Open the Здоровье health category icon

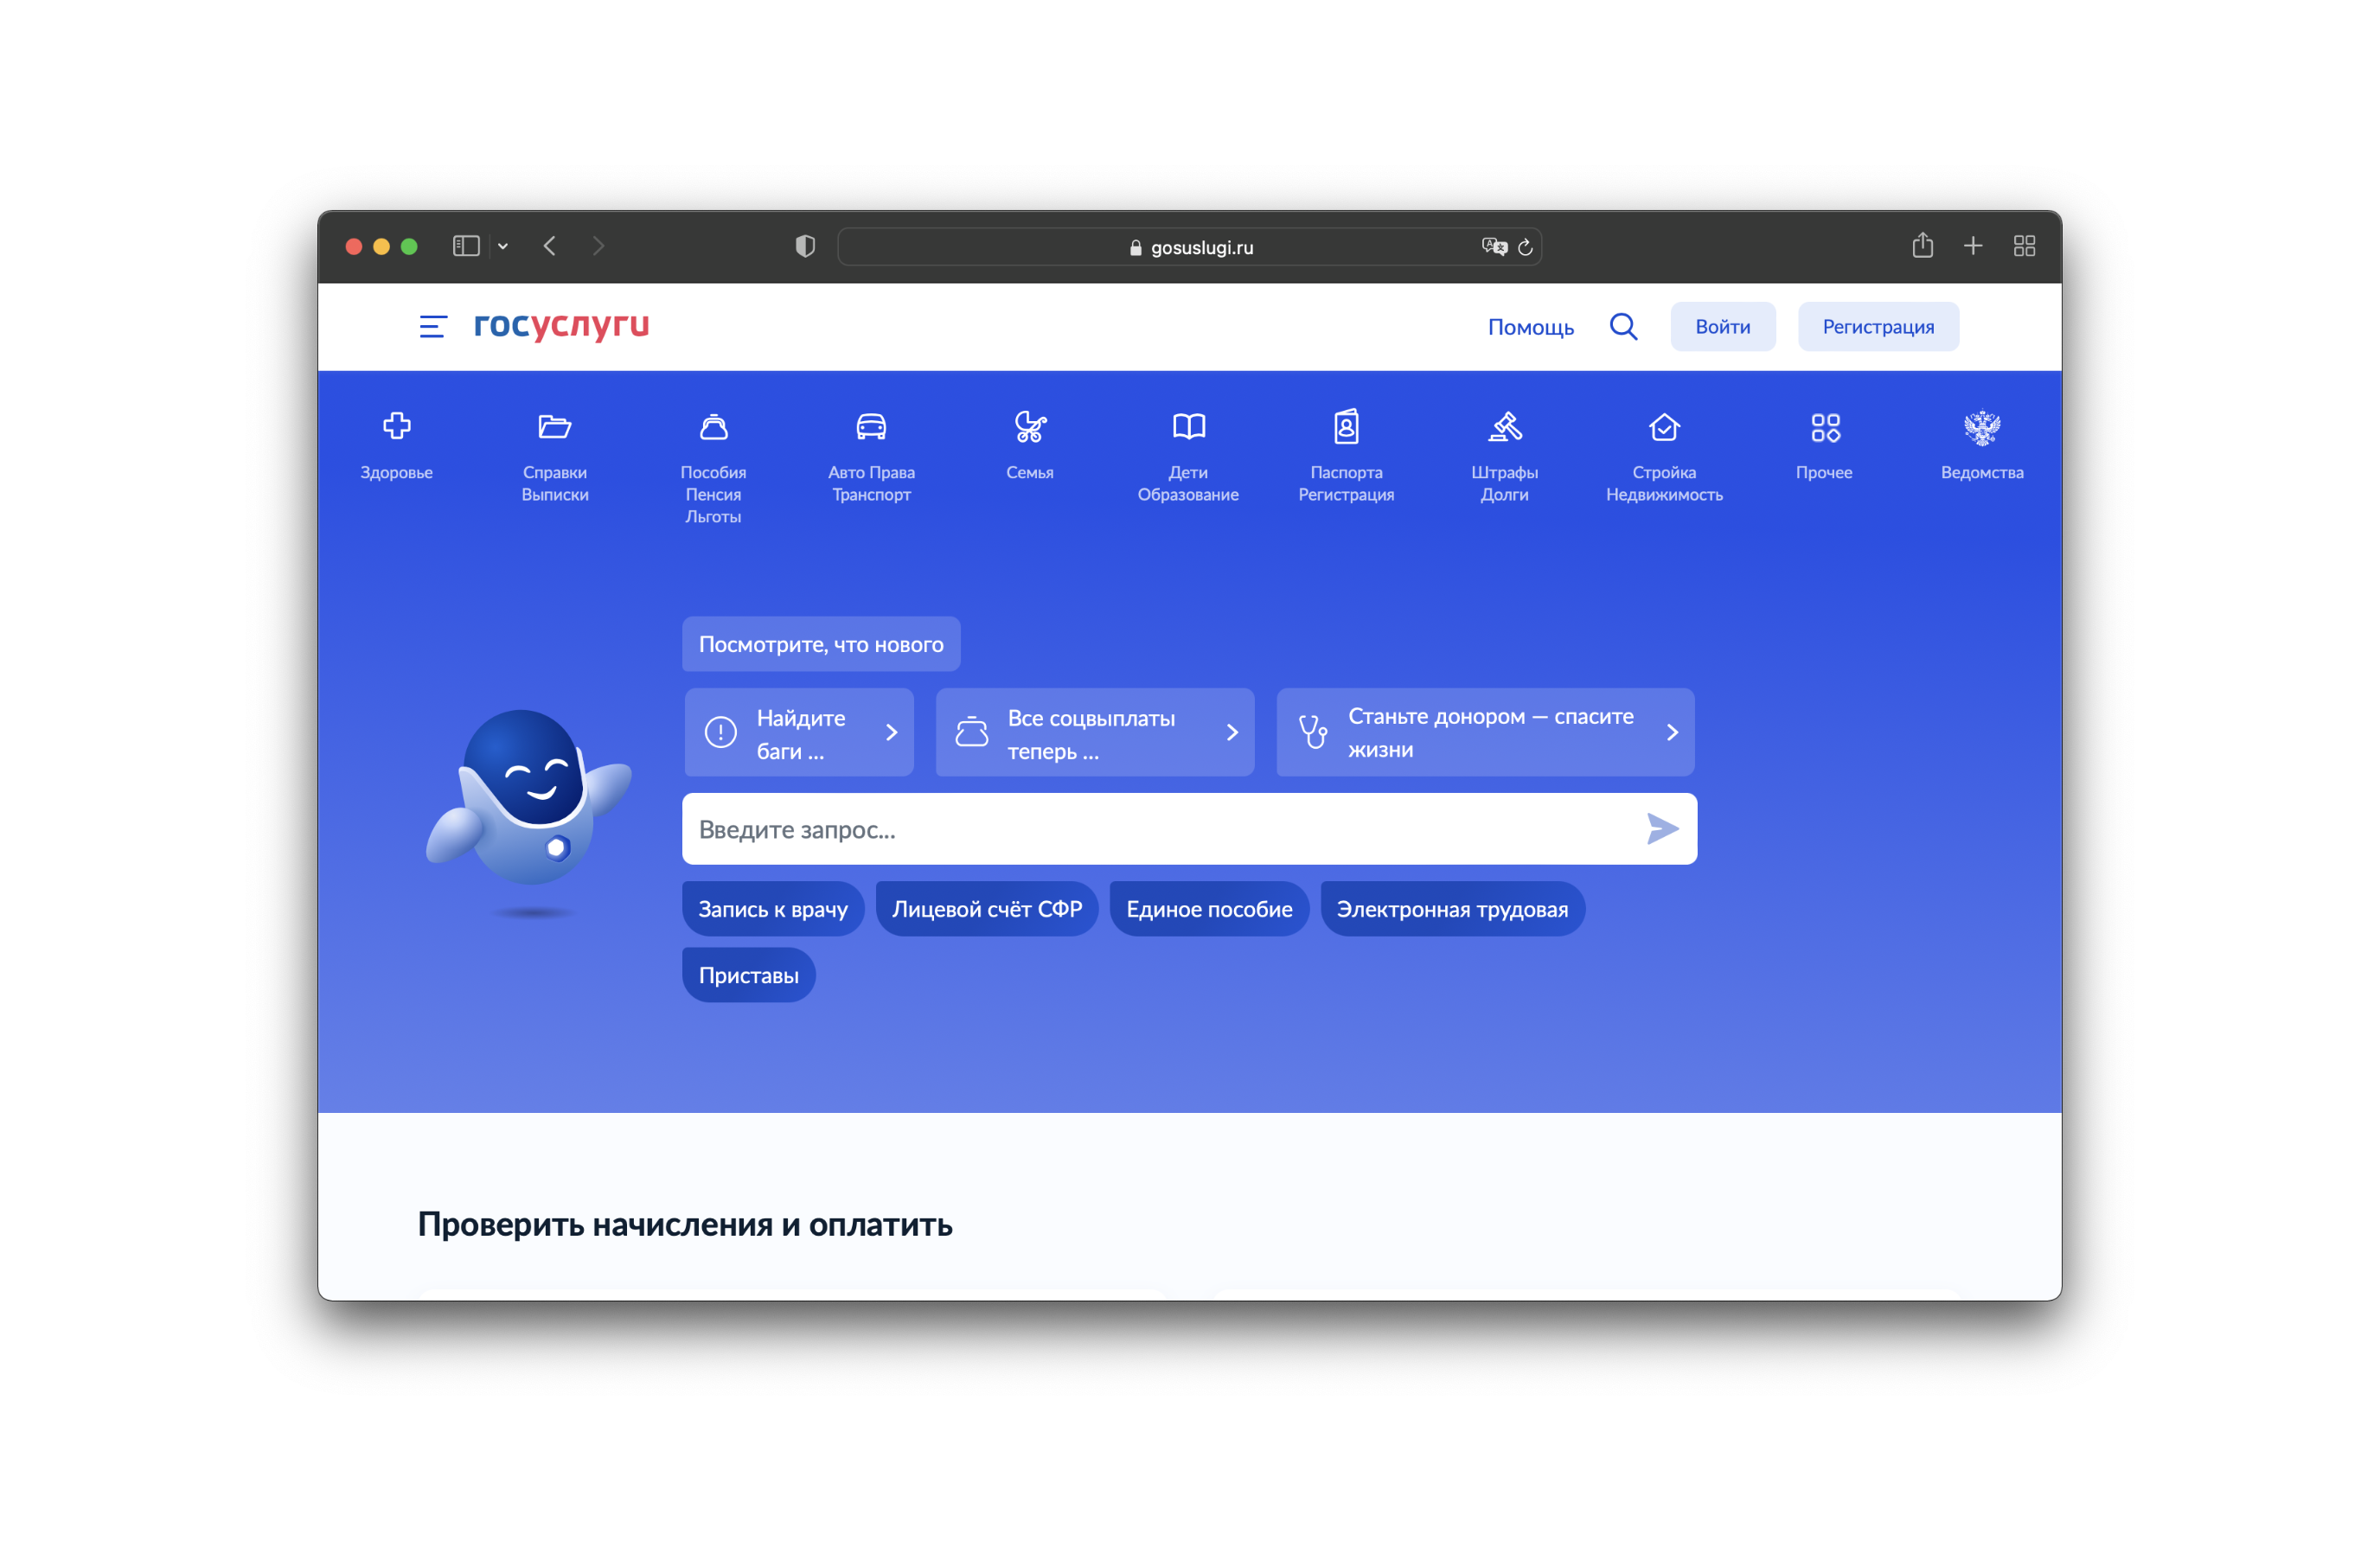[x=396, y=427]
